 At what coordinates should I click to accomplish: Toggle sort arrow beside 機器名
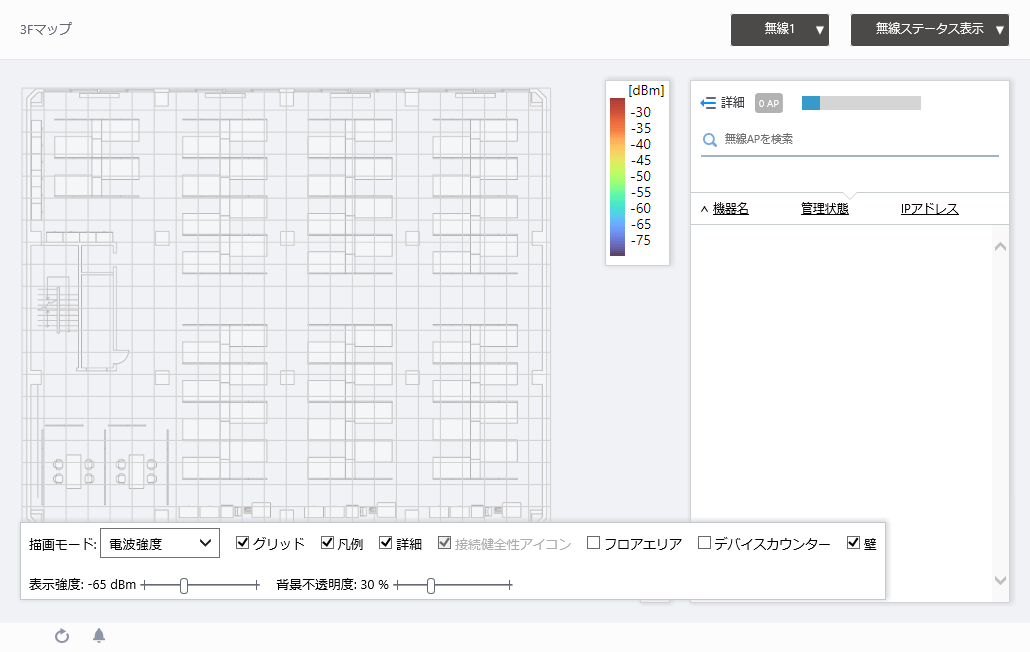pyautogui.click(x=704, y=209)
